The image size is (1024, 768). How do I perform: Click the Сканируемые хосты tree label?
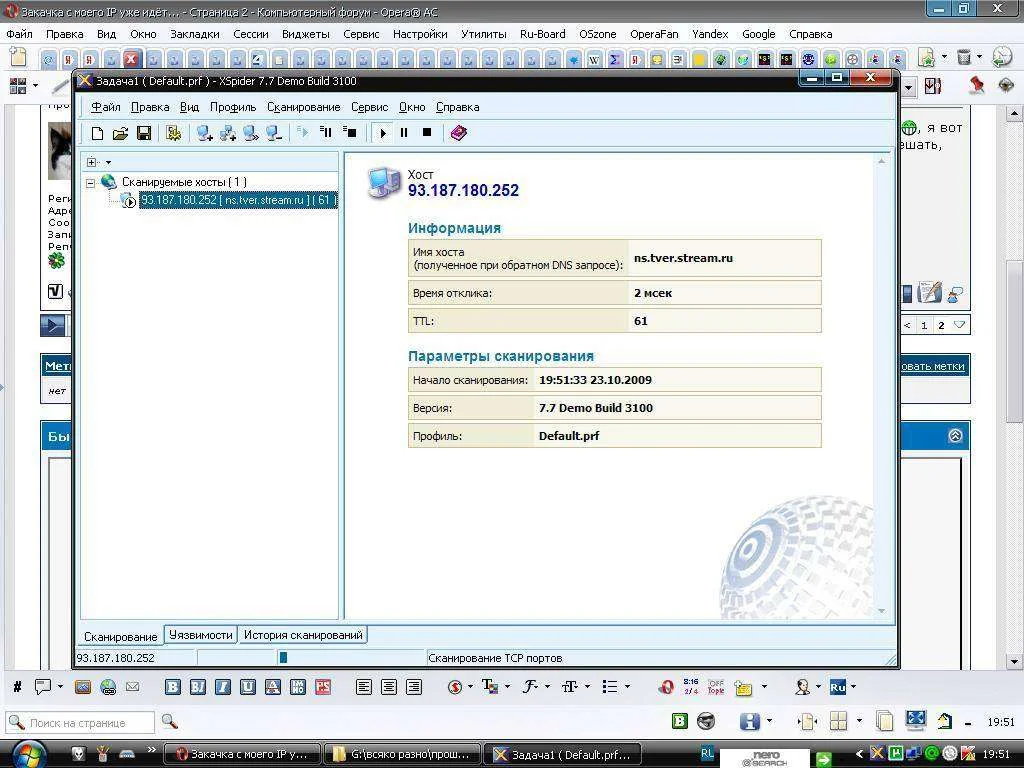[184, 182]
